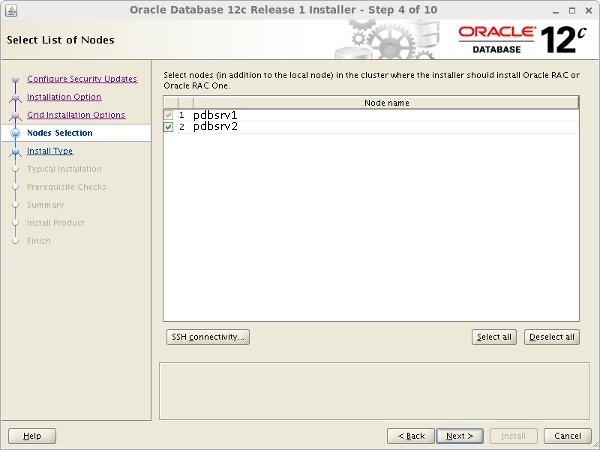Click the Java installer window icon
This screenshot has width=600, height=450.
[11, 10]
